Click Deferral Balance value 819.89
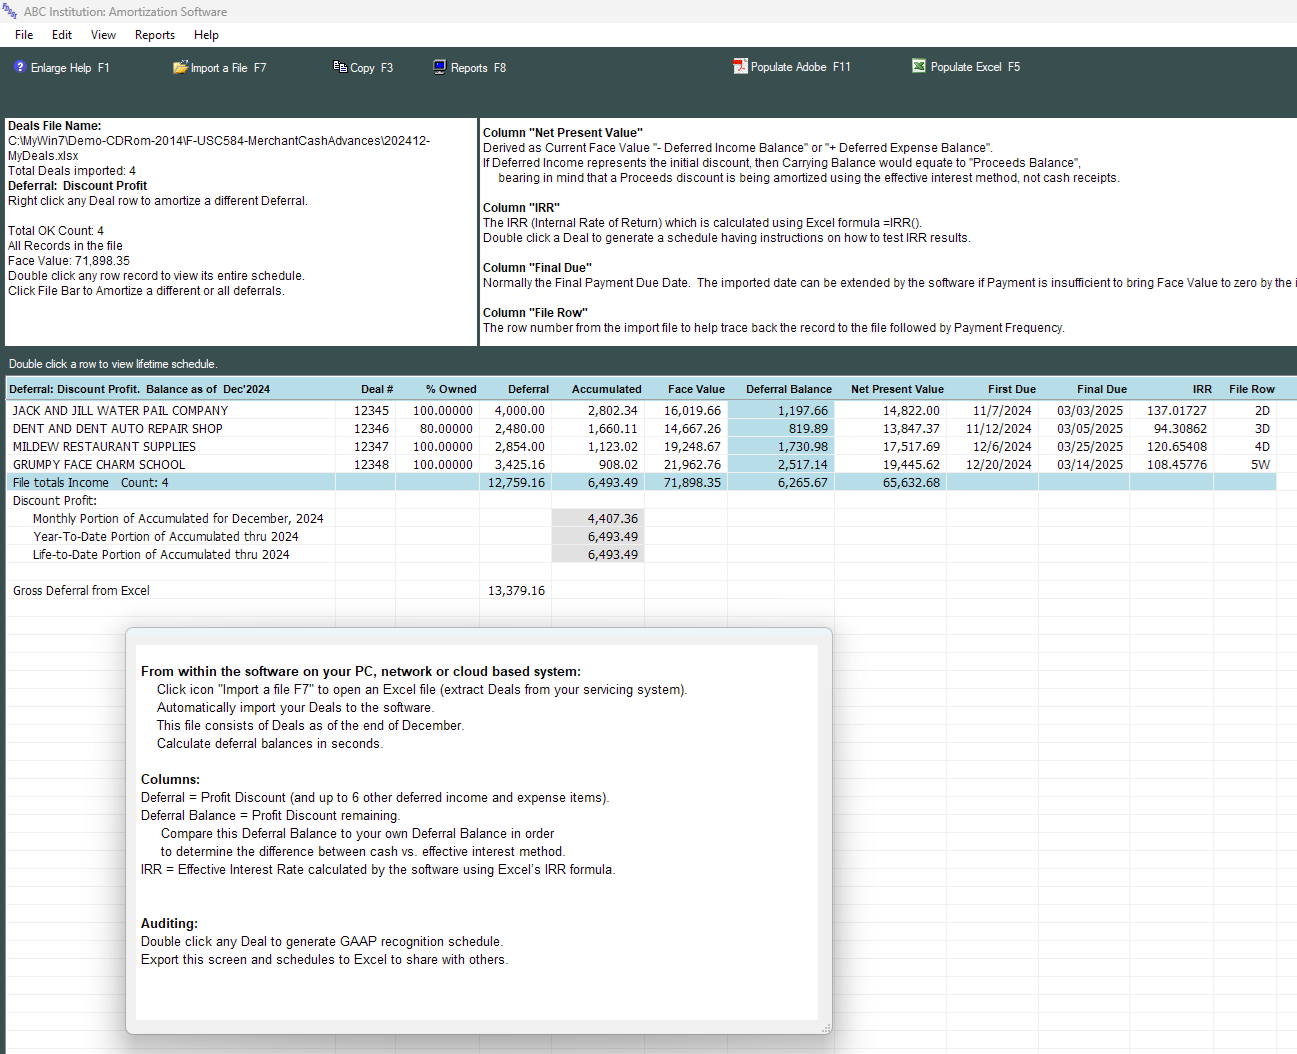The width and height of the screenshot is (1297, 1054). click(781, 428)
